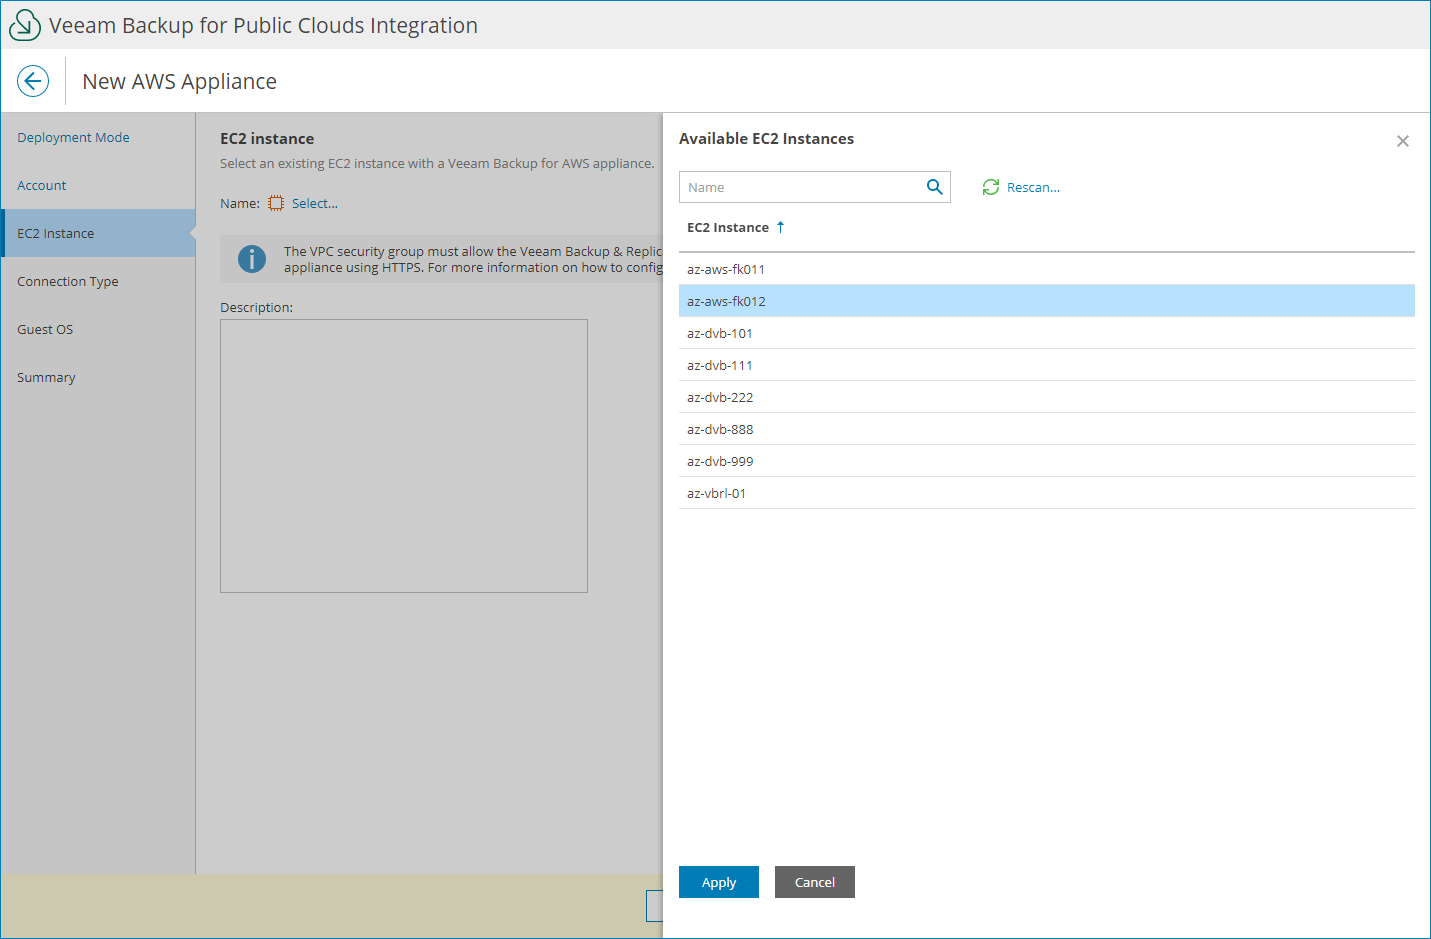Click the ascending sort arrow on EC2 Instance column
The height and width of the screenshot is (939, 1431).
(x=780, y=227)
